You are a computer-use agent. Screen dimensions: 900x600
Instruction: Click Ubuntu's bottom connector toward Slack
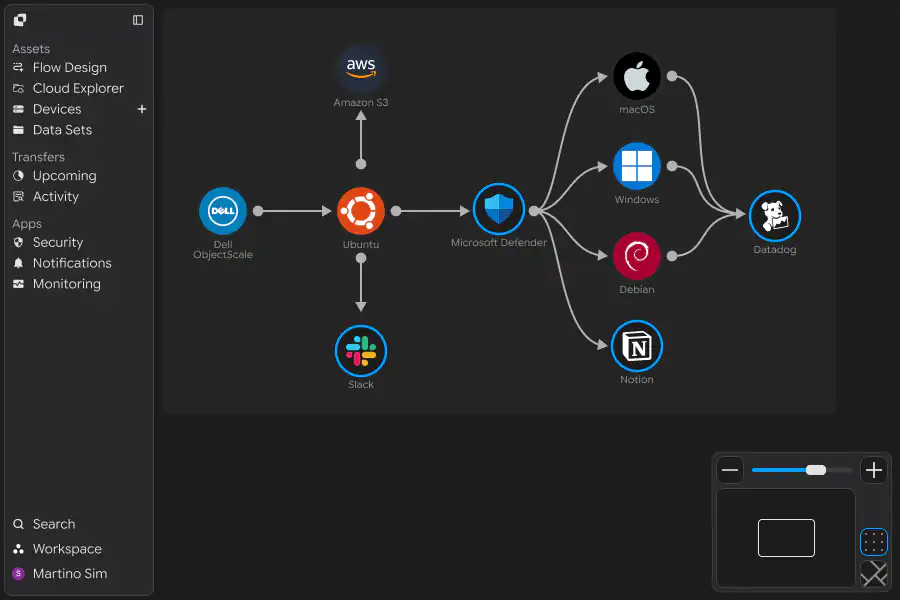(x=361, y=258)
